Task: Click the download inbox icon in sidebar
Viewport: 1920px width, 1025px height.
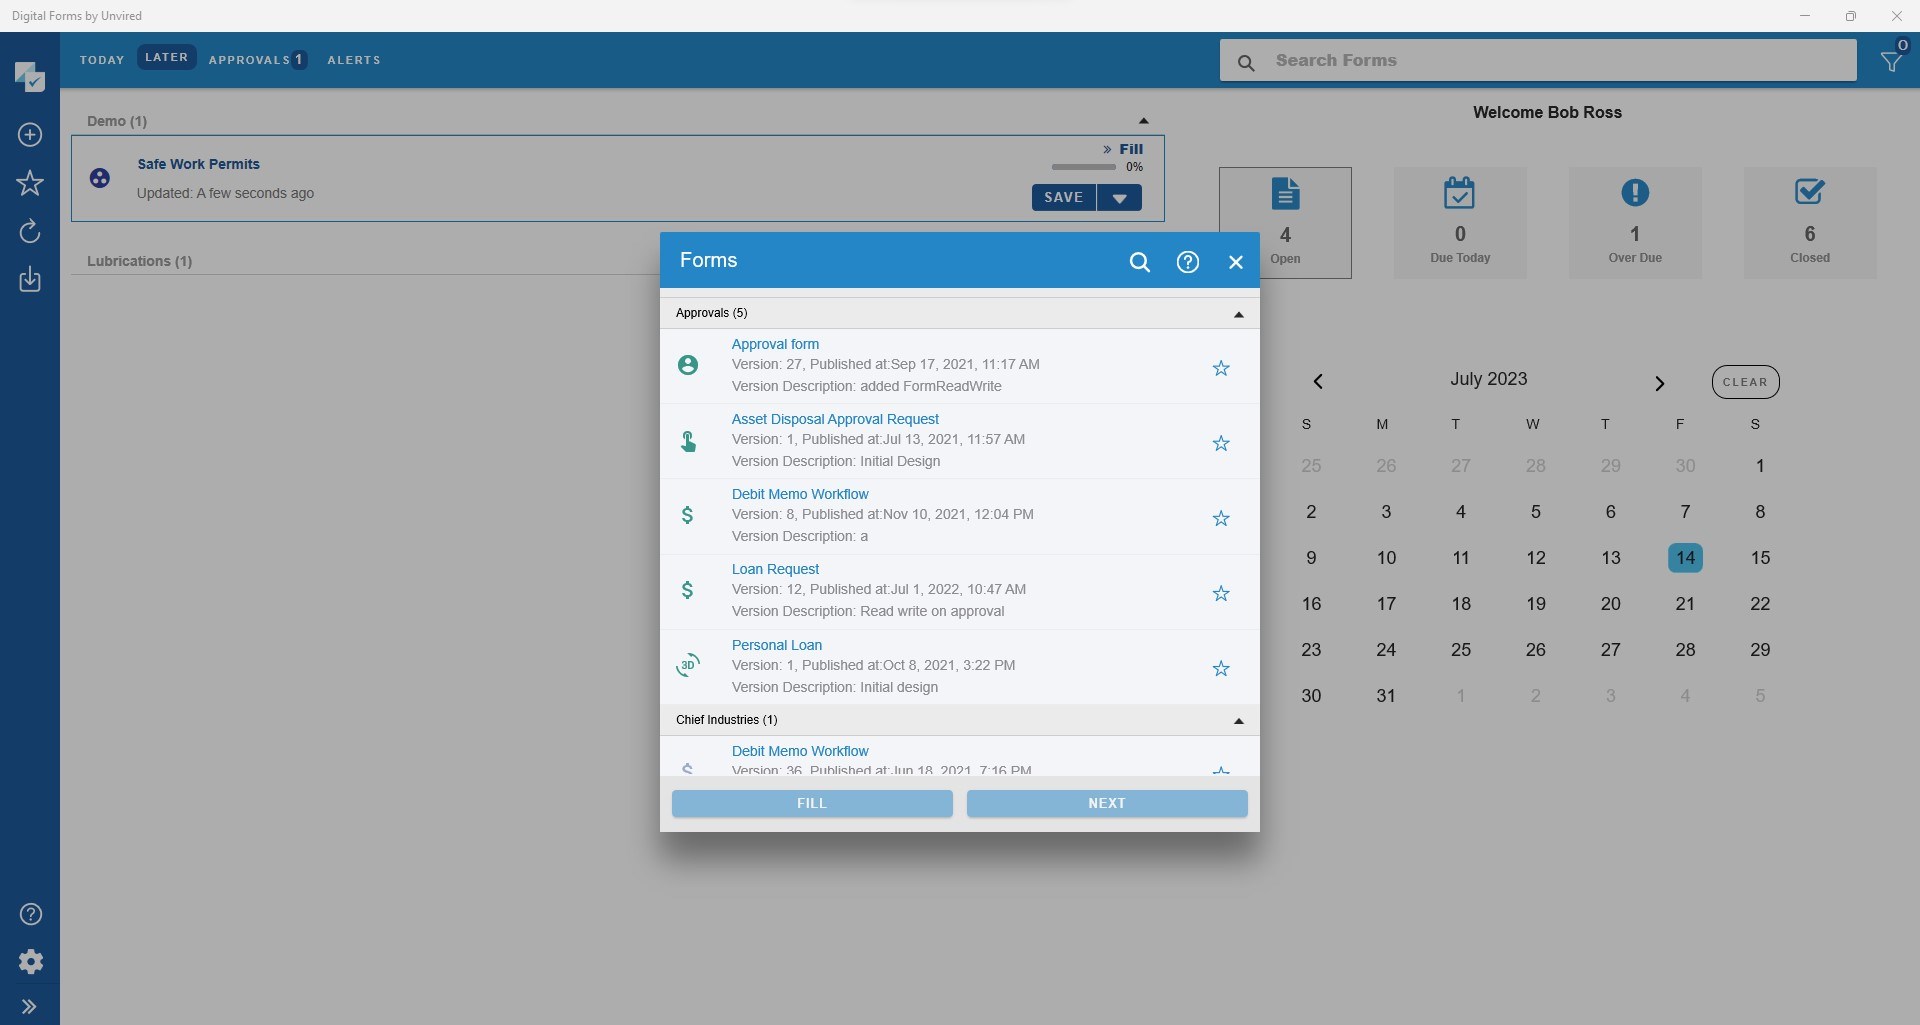Action: click(x=30, y=279)
